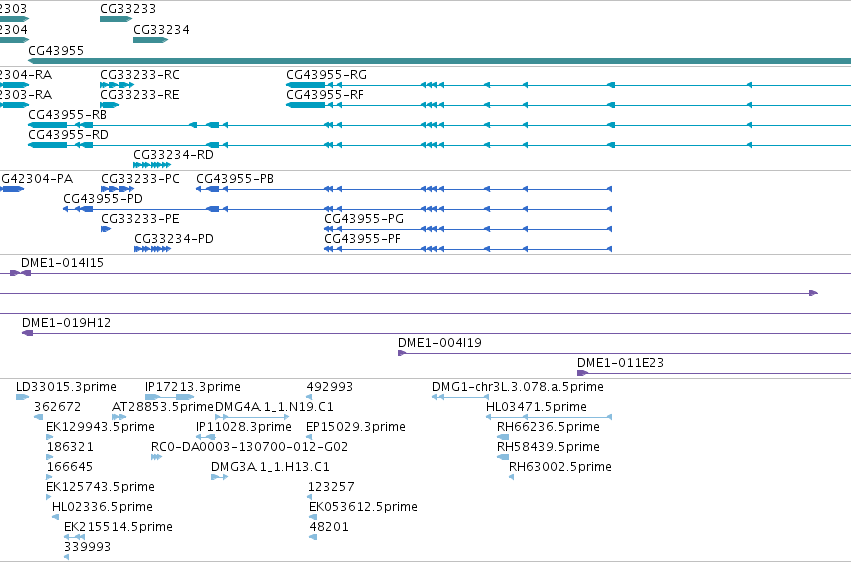
Task: Click the IP17213.3prime alignment glyph
Action: click(x=169, y=398)
